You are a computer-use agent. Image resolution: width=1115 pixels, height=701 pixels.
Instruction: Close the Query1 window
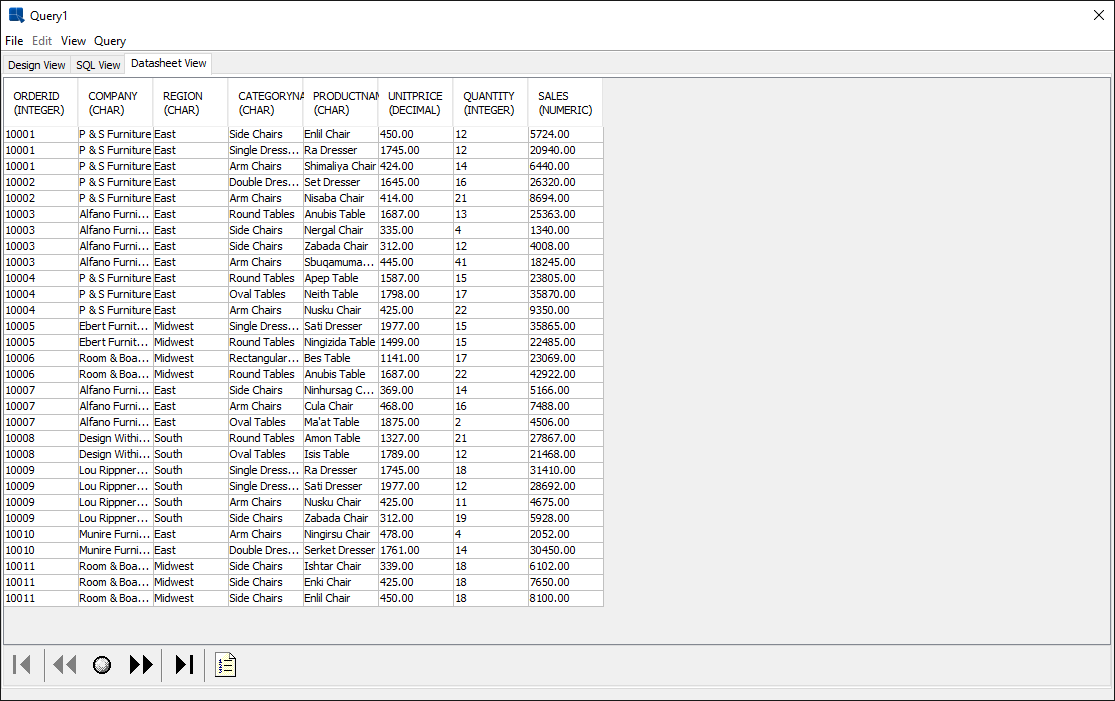coord(1098,16)
